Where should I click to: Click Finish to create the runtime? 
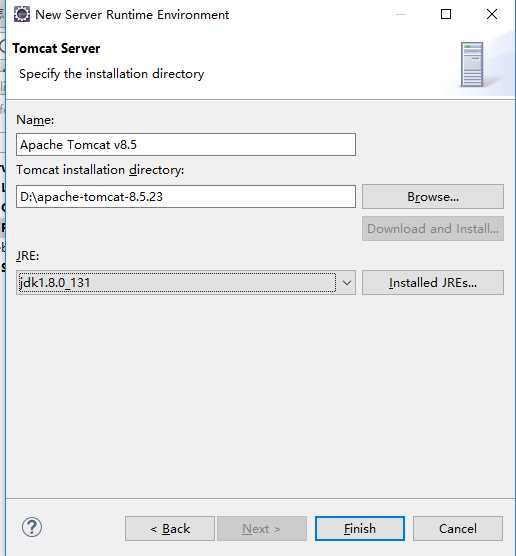point(360,529)
